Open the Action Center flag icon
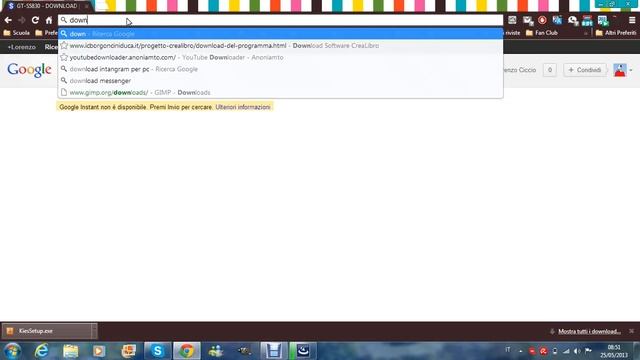This screenshot has height=360, width=640. pyautogui.click(x=588, y=351)
